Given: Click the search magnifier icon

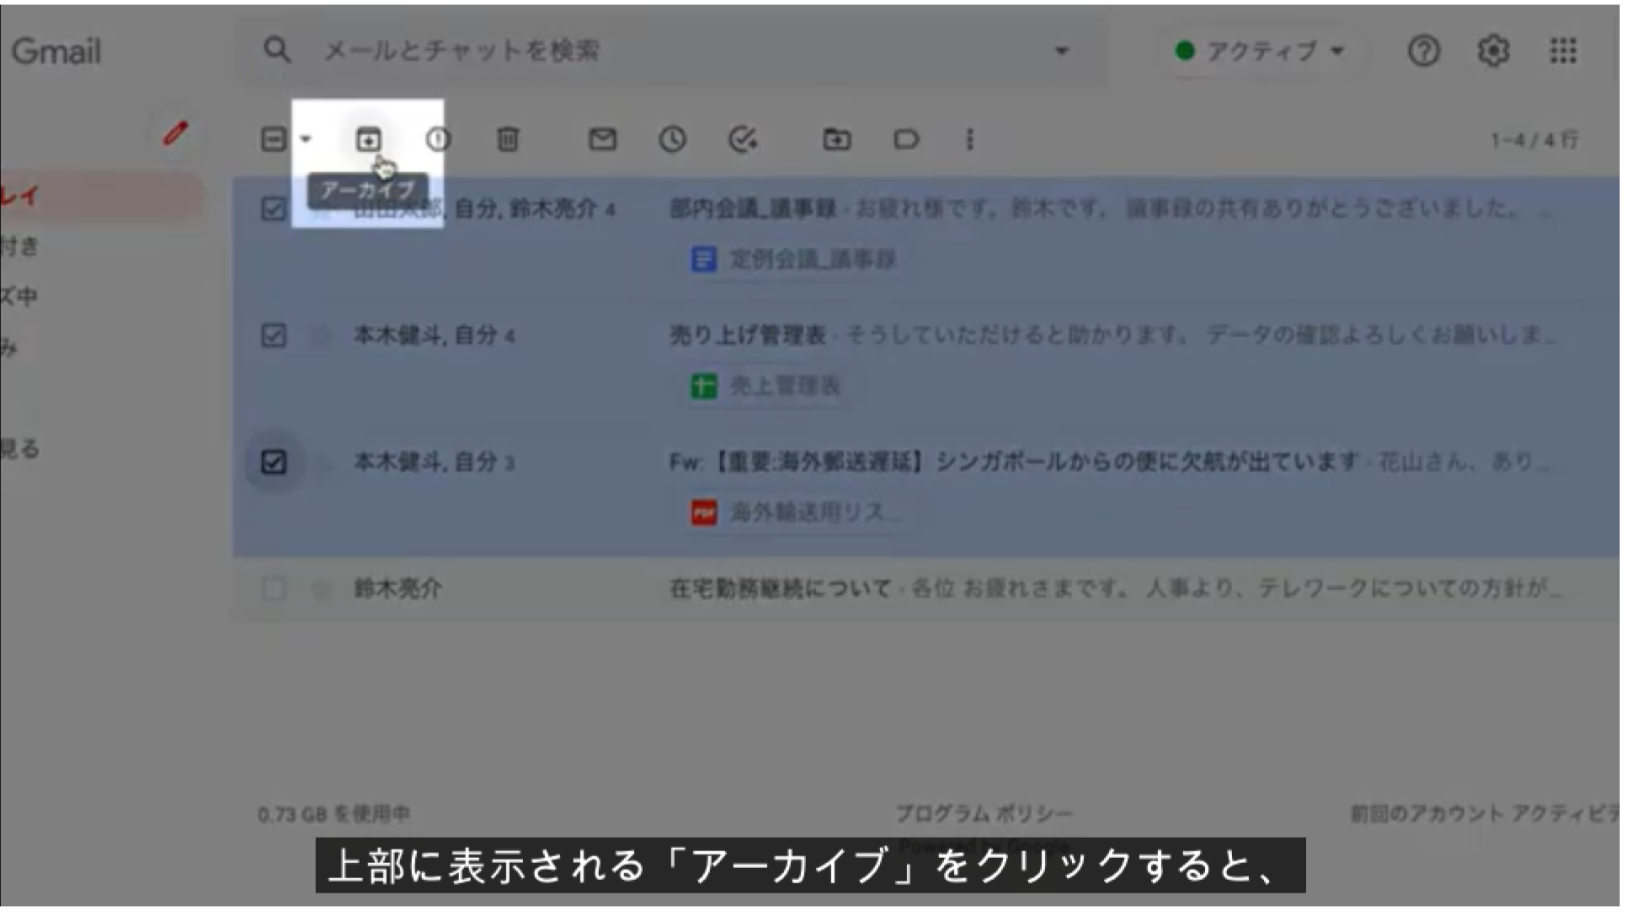Looking at the screenshot, I should coord(277,50).
